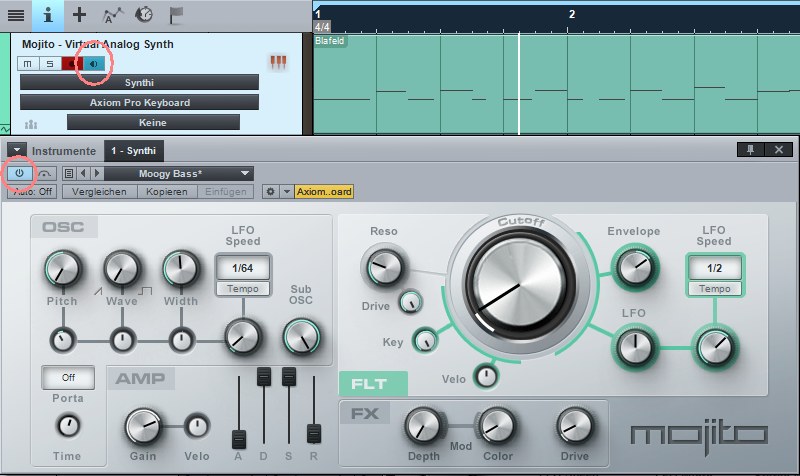Toggle the Auto: Off automation mode
Screen dimensions: 800x476
[32, 192]
